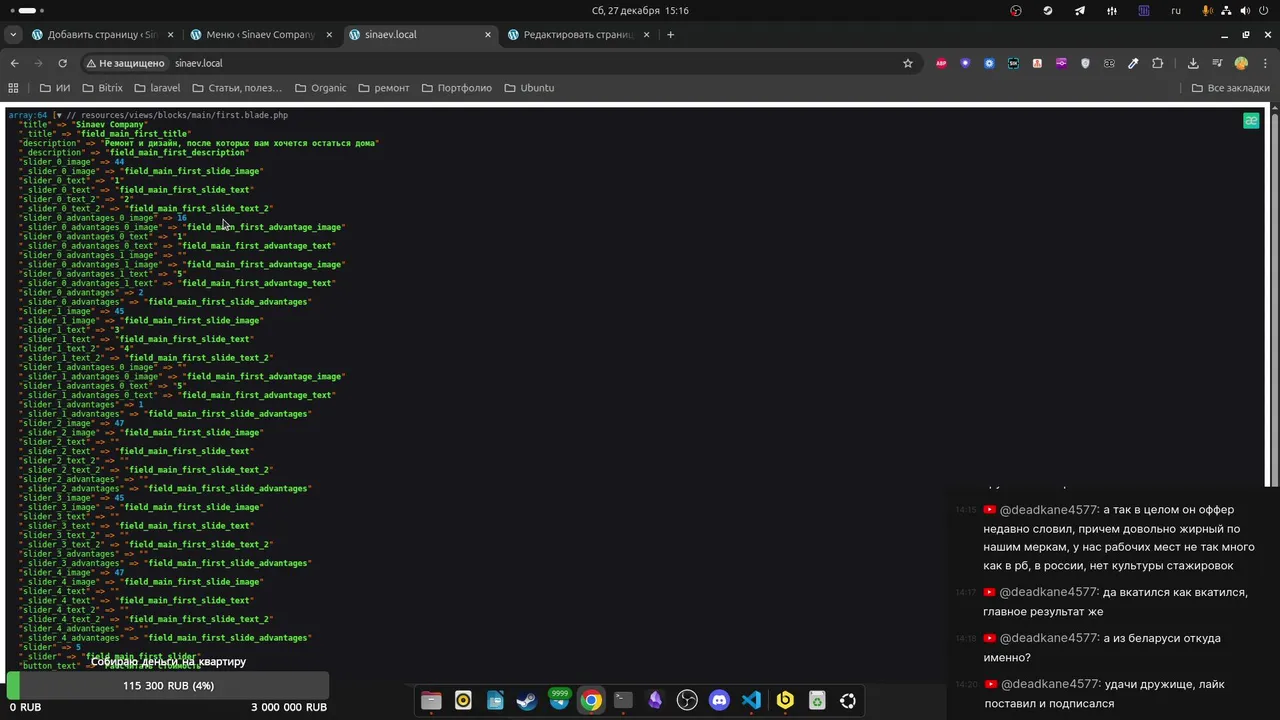This screenshot has width=1280, height=720.
Task: Open the Chrome downloads icon
Action: tap(1193, 63)
